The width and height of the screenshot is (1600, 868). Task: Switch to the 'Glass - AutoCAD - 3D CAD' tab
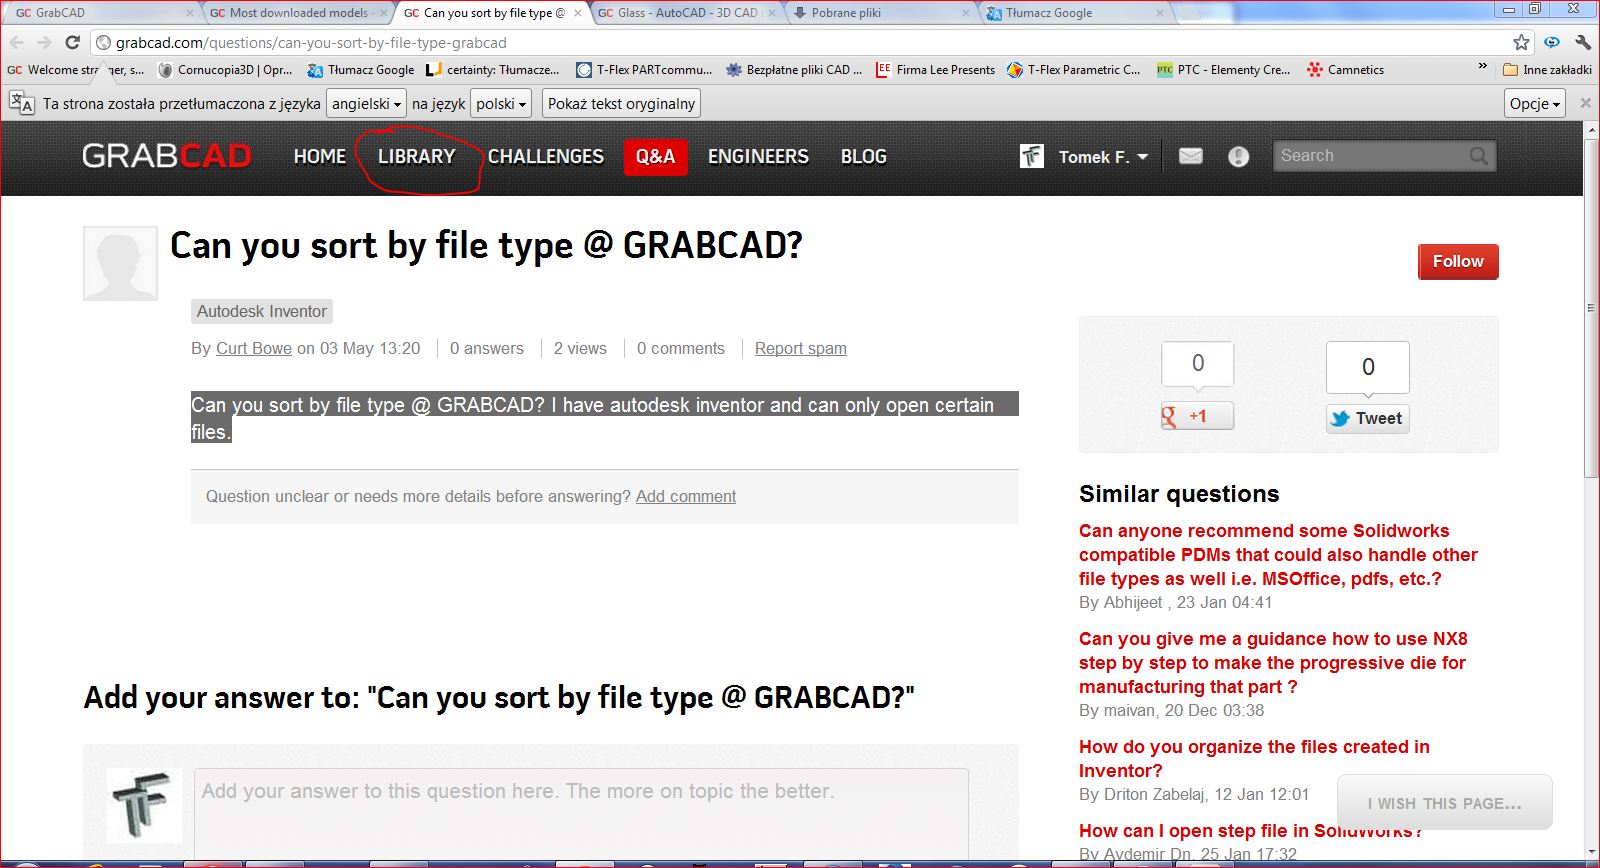686,13
